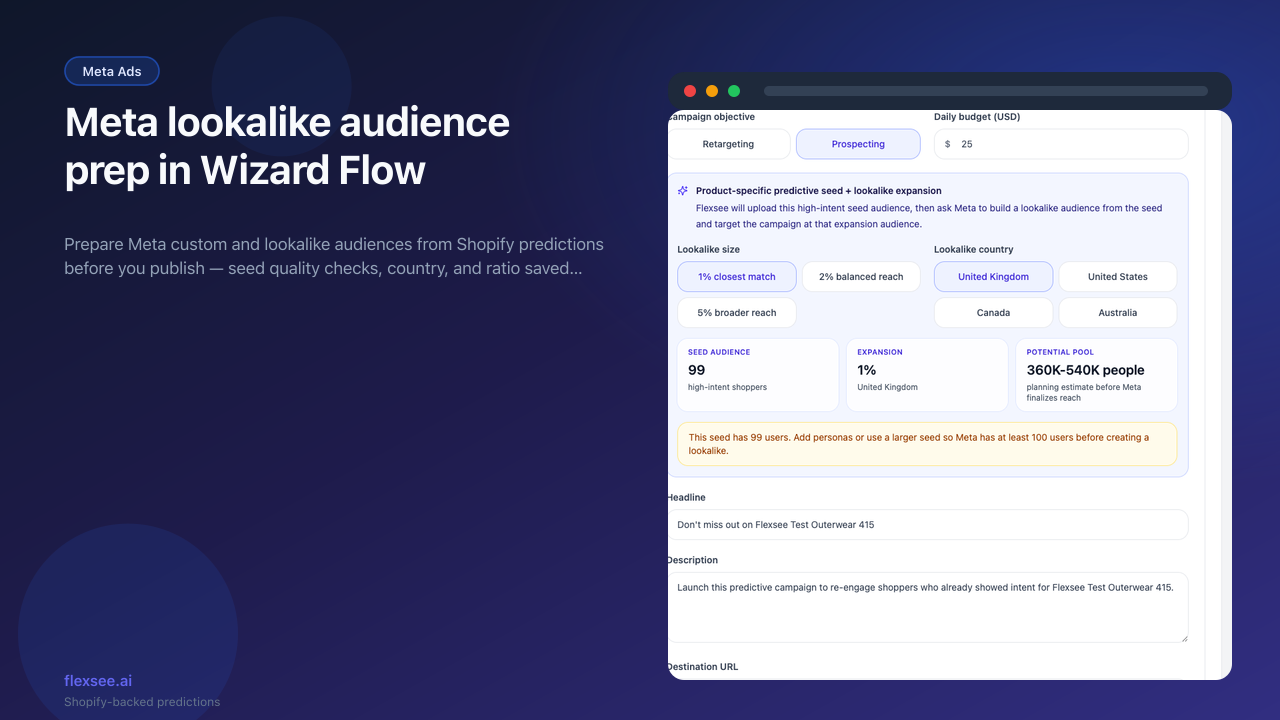Click the Headline text field

tap(928, 525)
